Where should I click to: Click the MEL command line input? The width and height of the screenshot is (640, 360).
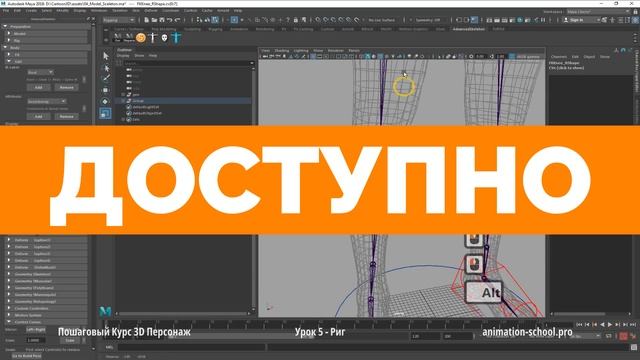[x=191, y=347]
